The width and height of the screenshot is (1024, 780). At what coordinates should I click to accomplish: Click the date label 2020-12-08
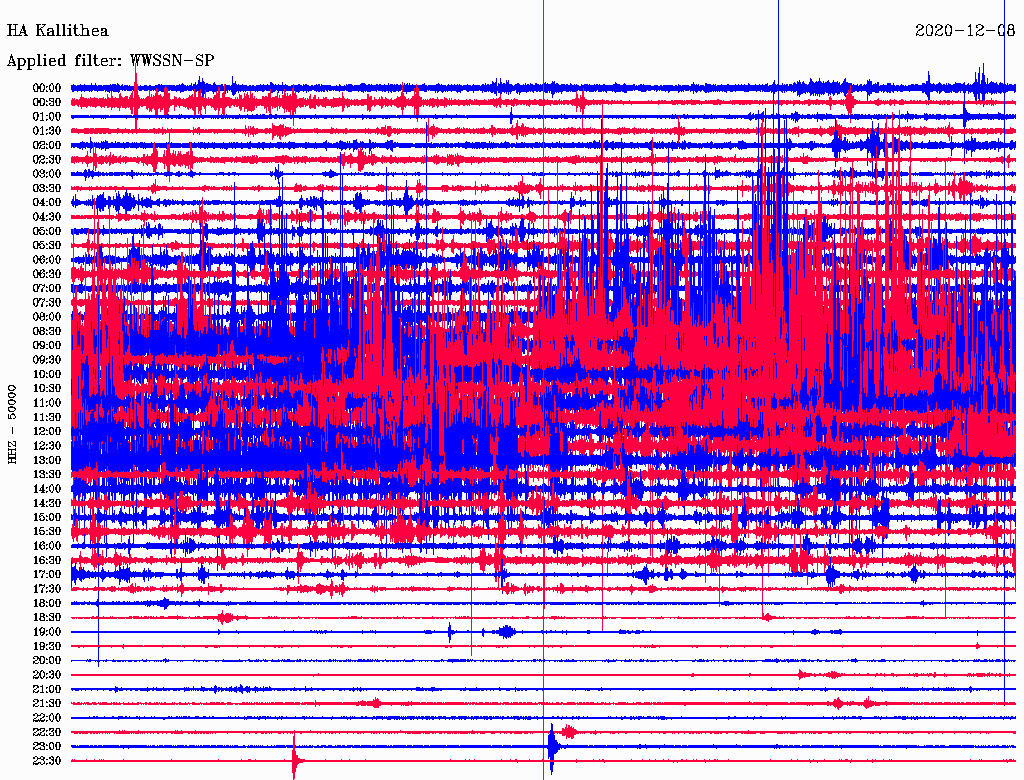(965, 31)
